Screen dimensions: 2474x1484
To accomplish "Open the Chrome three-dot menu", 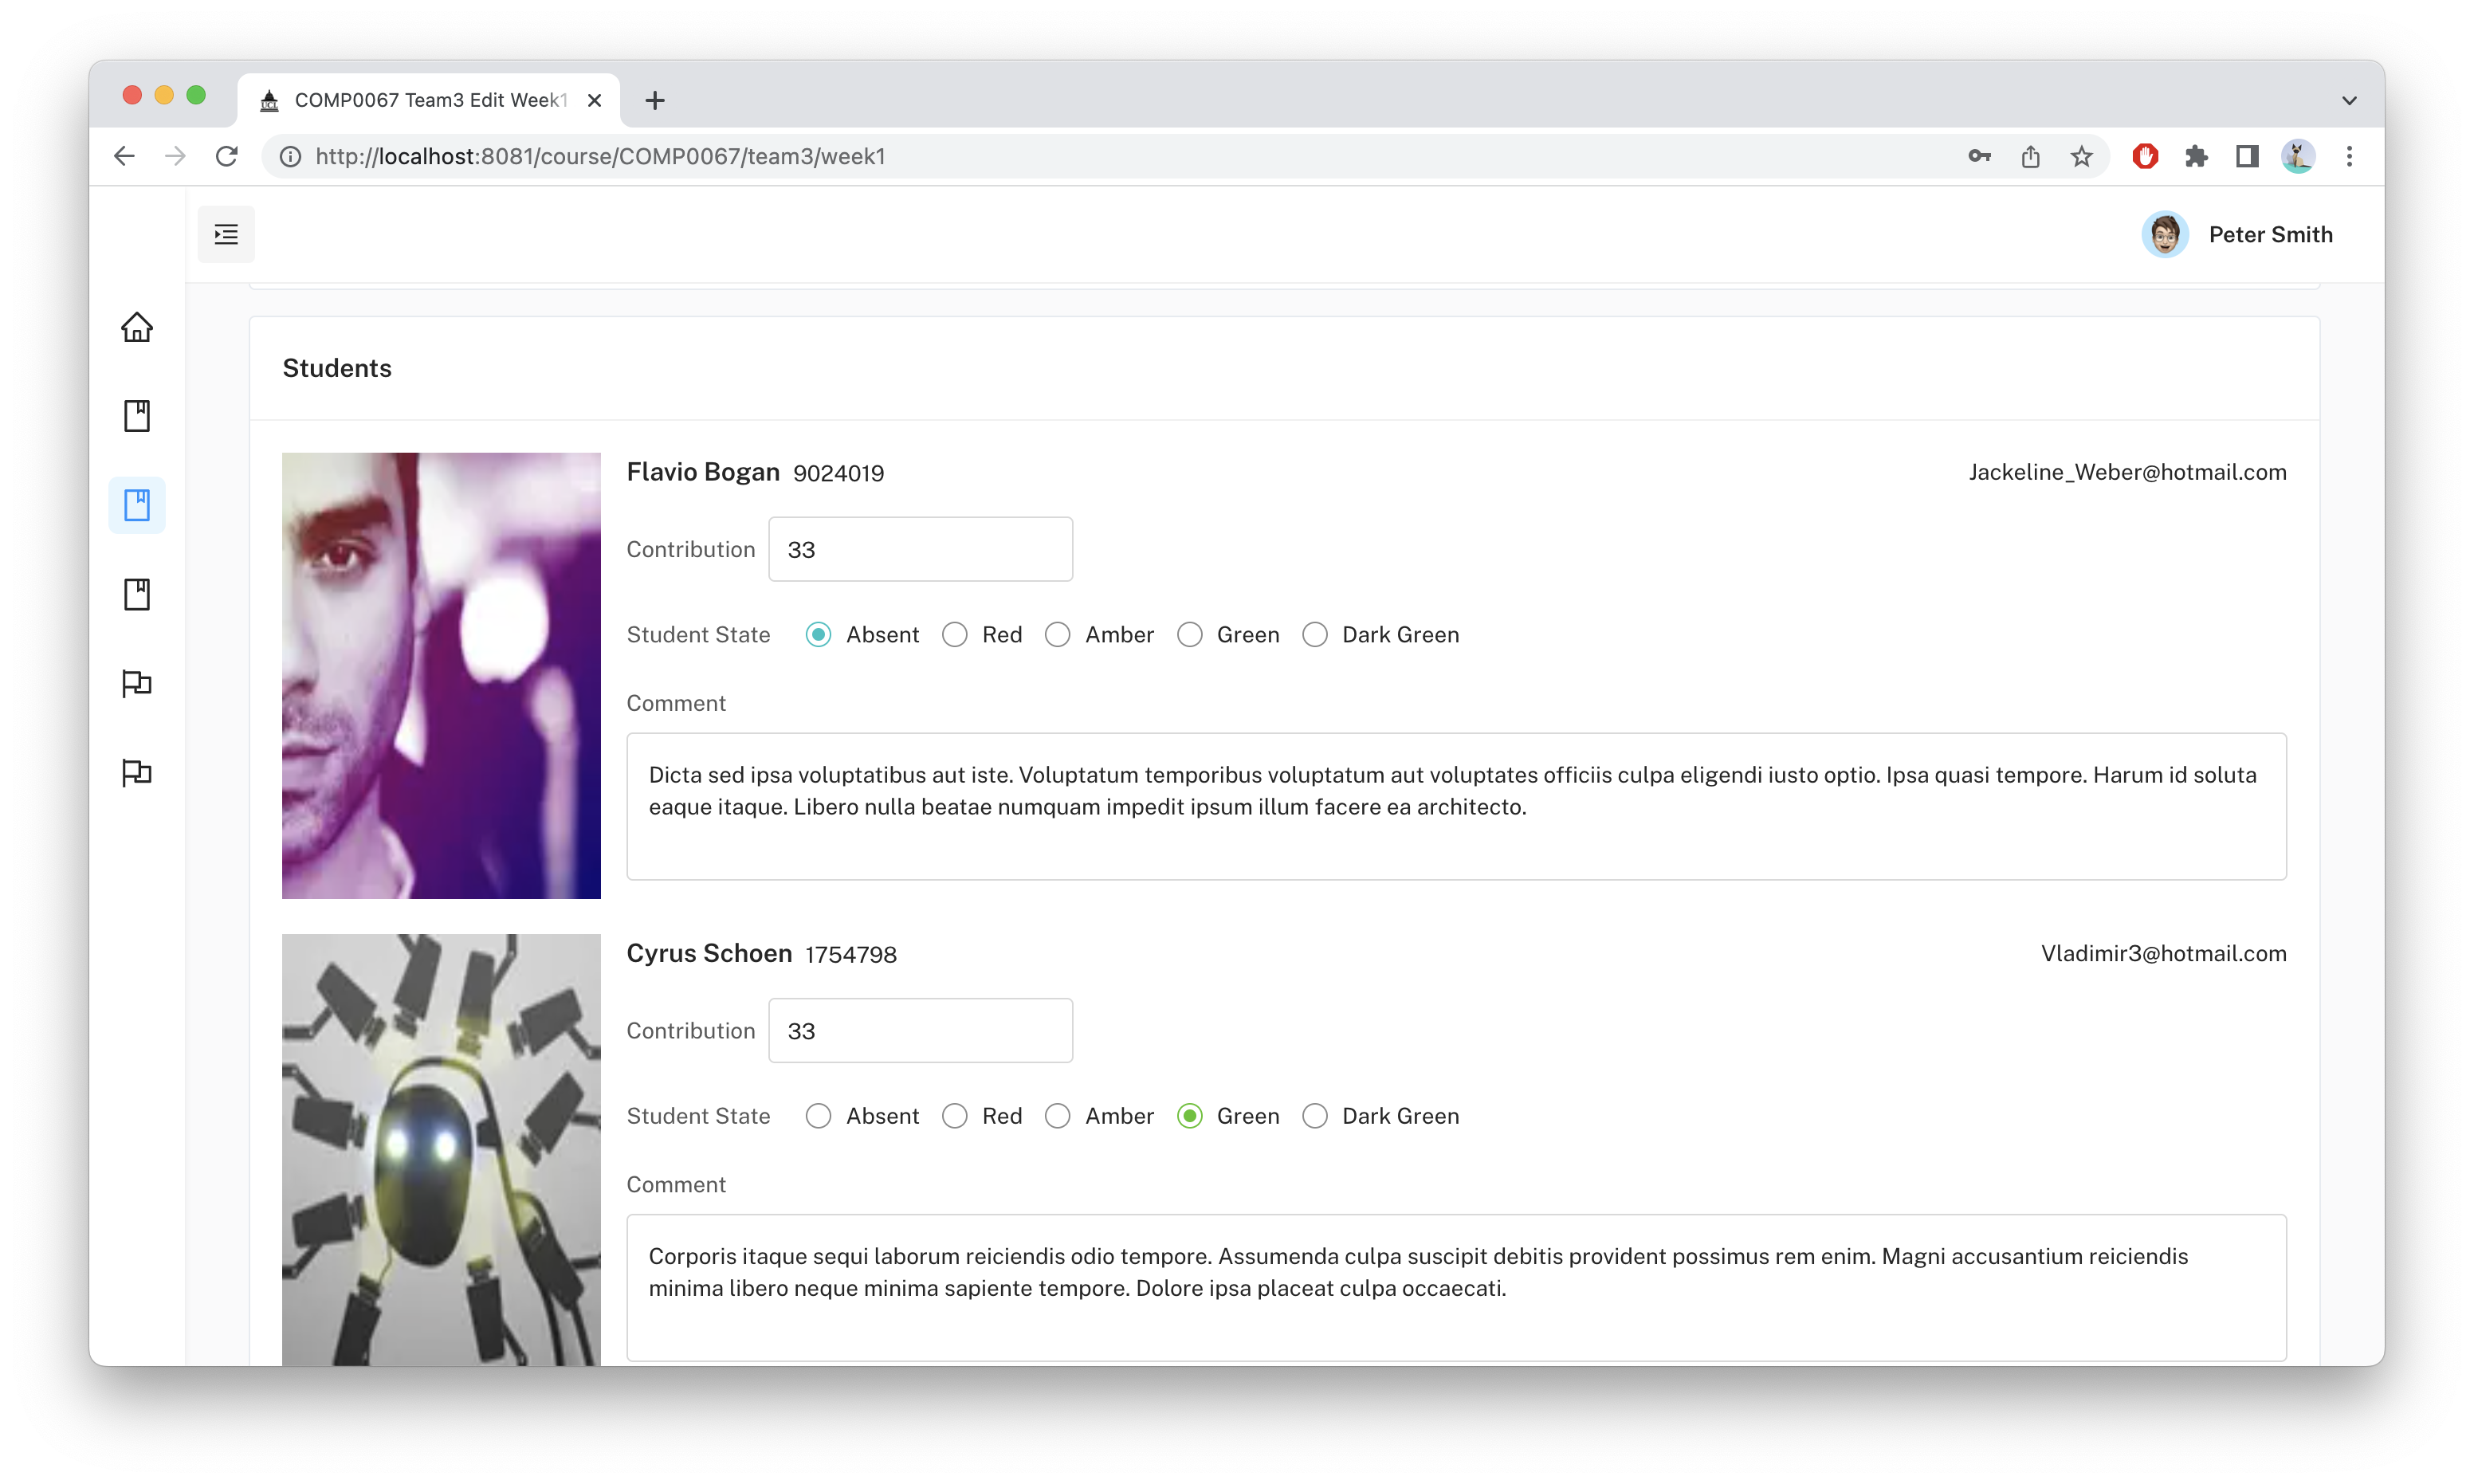I will click(2349, 156).
